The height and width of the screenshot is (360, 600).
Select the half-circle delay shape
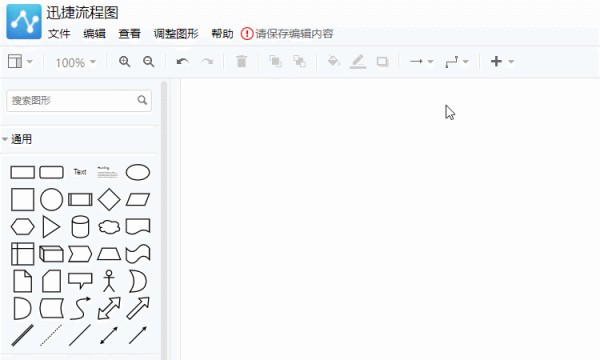pos(23,308)
